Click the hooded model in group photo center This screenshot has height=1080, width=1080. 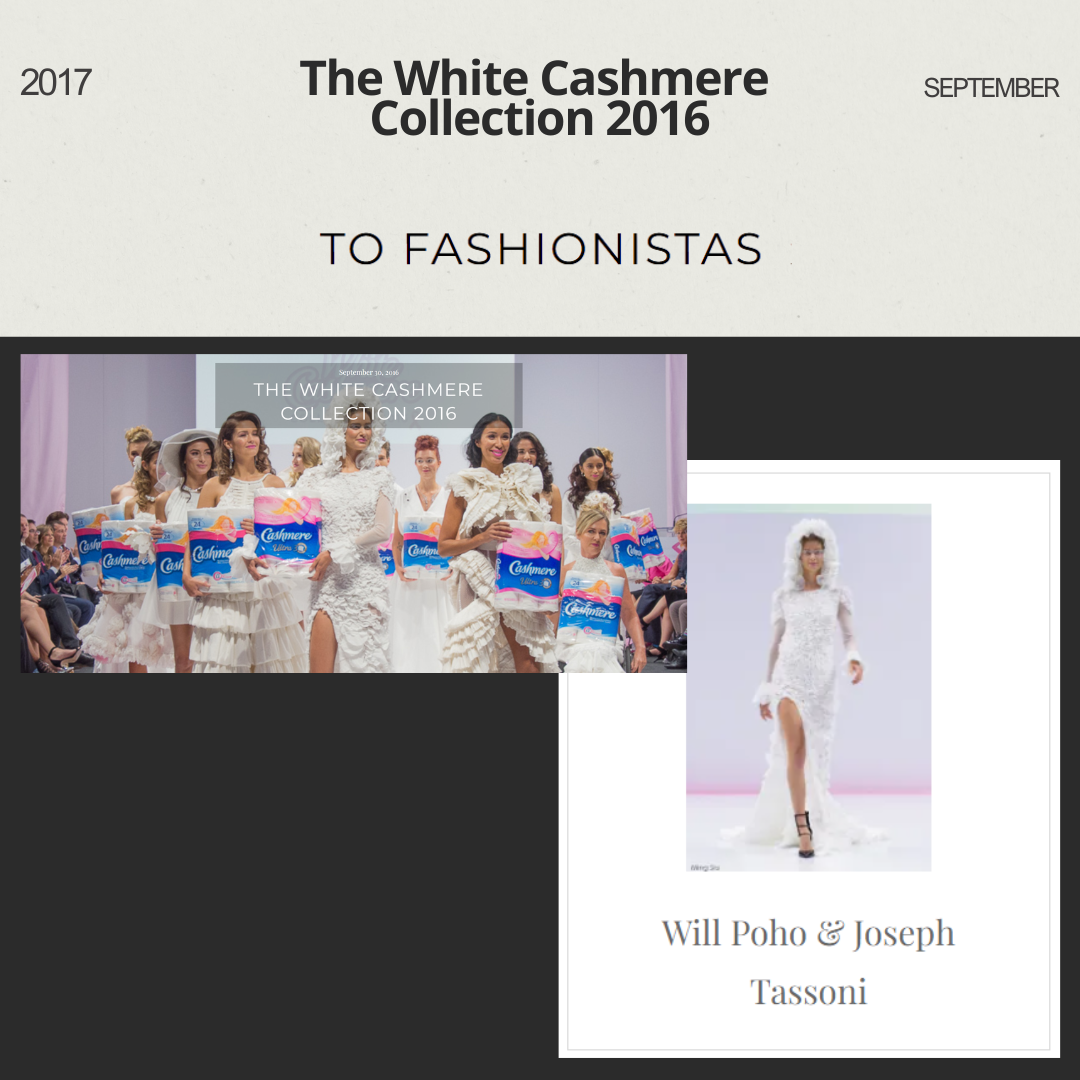tap(351, 537)
